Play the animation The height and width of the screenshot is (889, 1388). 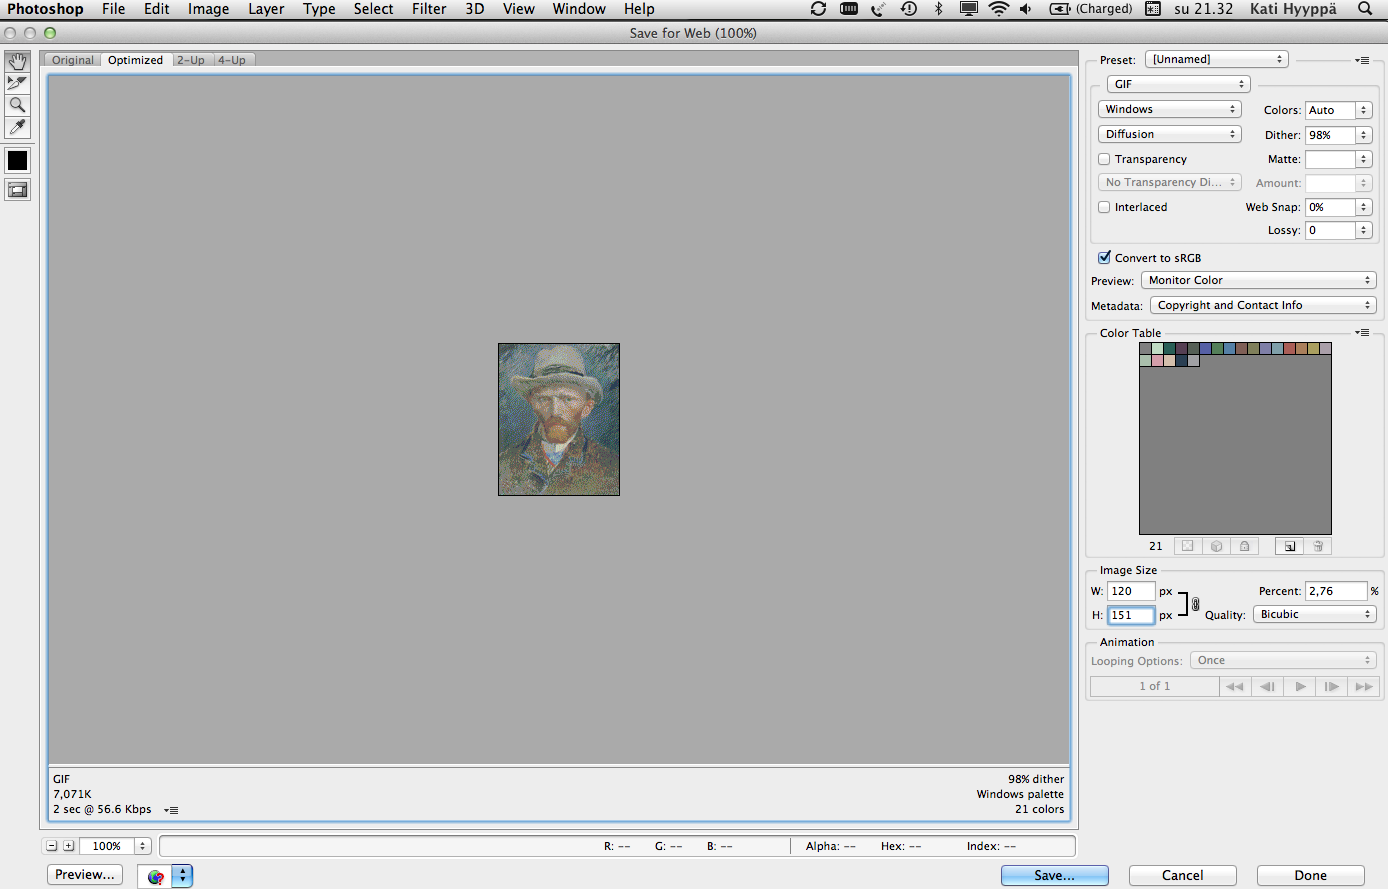[x=1300, y=686]
